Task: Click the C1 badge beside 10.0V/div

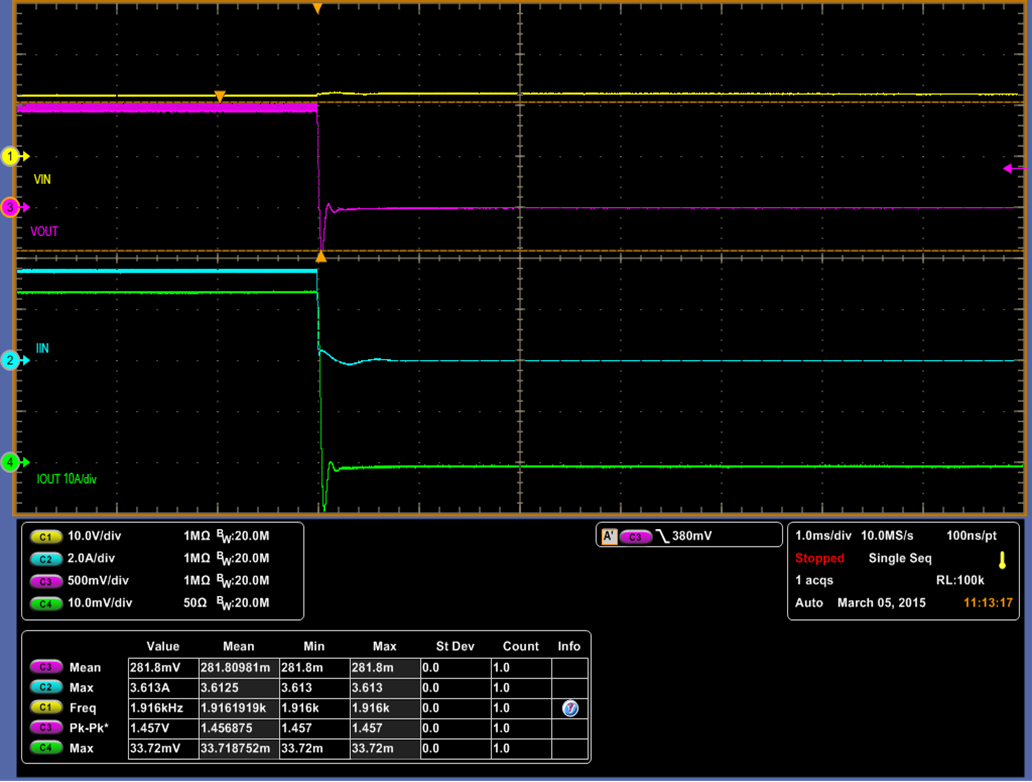Action: (45, 537)
